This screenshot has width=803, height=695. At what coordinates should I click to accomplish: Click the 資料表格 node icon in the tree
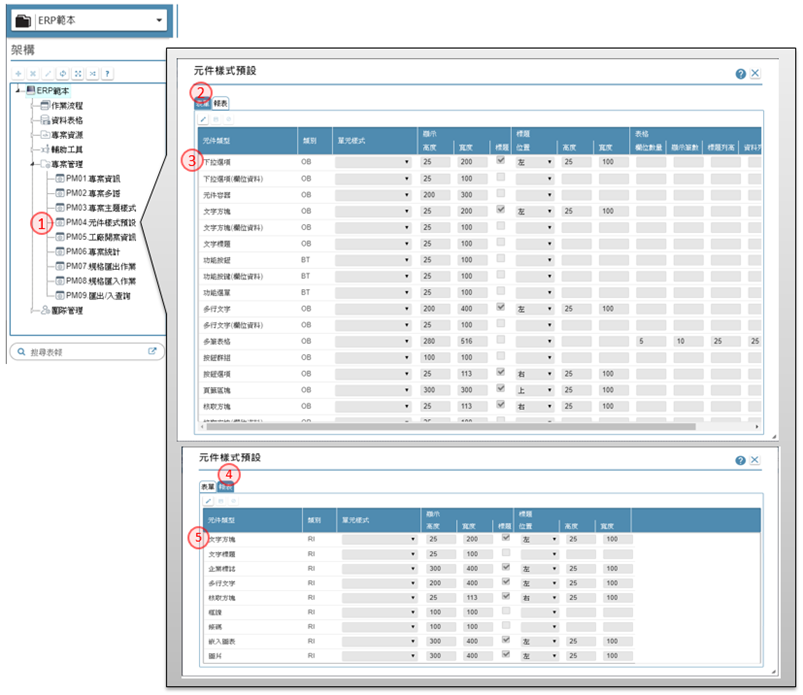[45, 120]
